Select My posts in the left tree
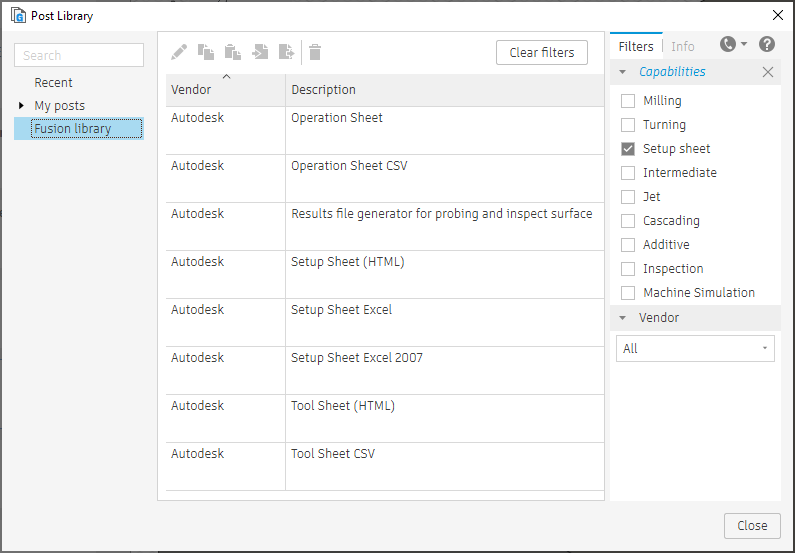 pos(59,105)
